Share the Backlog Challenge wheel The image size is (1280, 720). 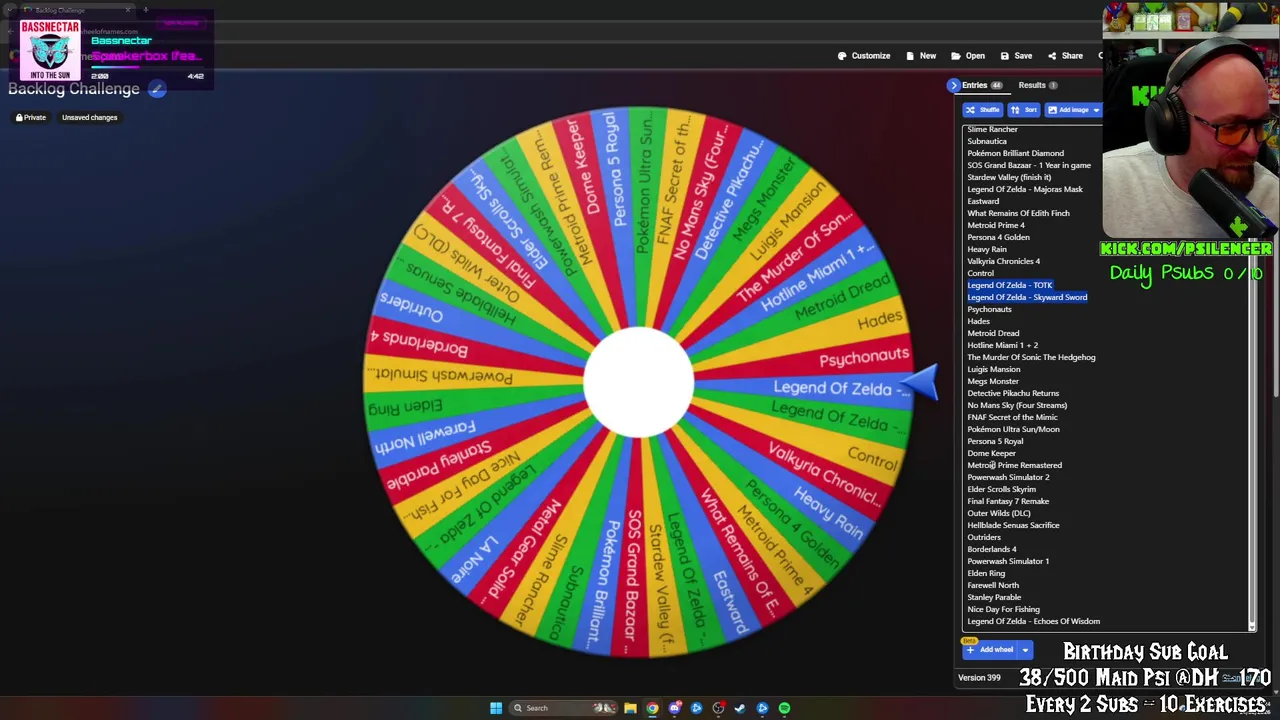click(1065, 56)
